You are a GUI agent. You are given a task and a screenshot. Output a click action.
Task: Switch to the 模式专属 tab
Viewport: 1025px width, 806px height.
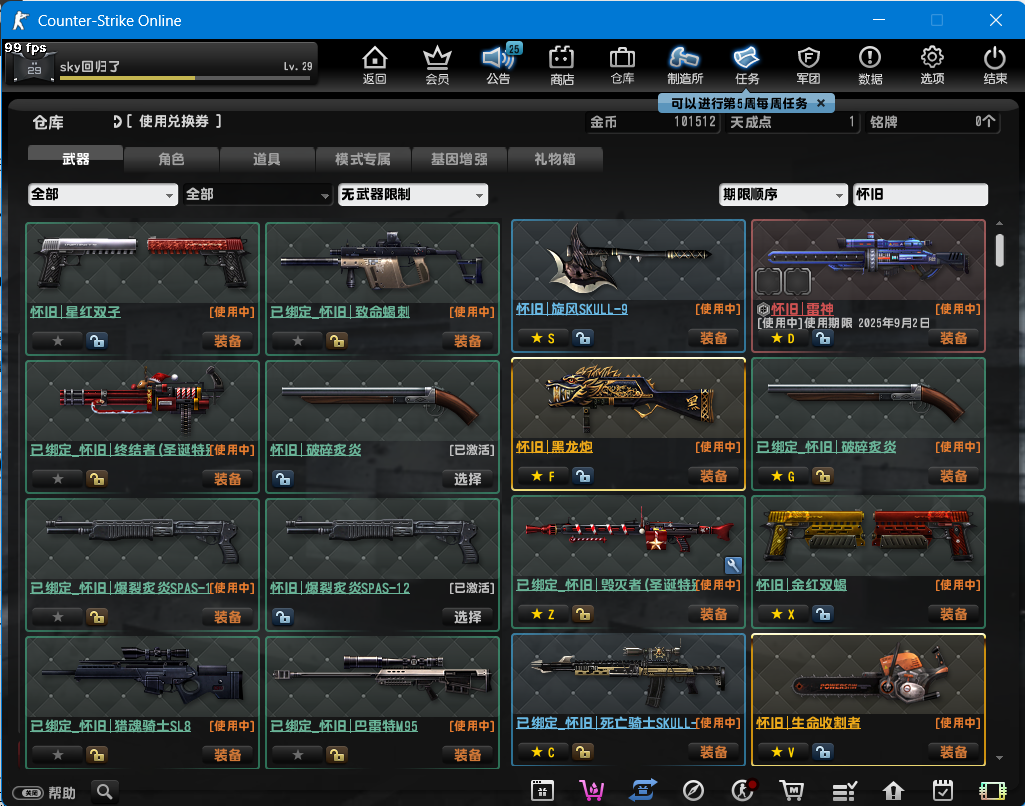point(363,159)
